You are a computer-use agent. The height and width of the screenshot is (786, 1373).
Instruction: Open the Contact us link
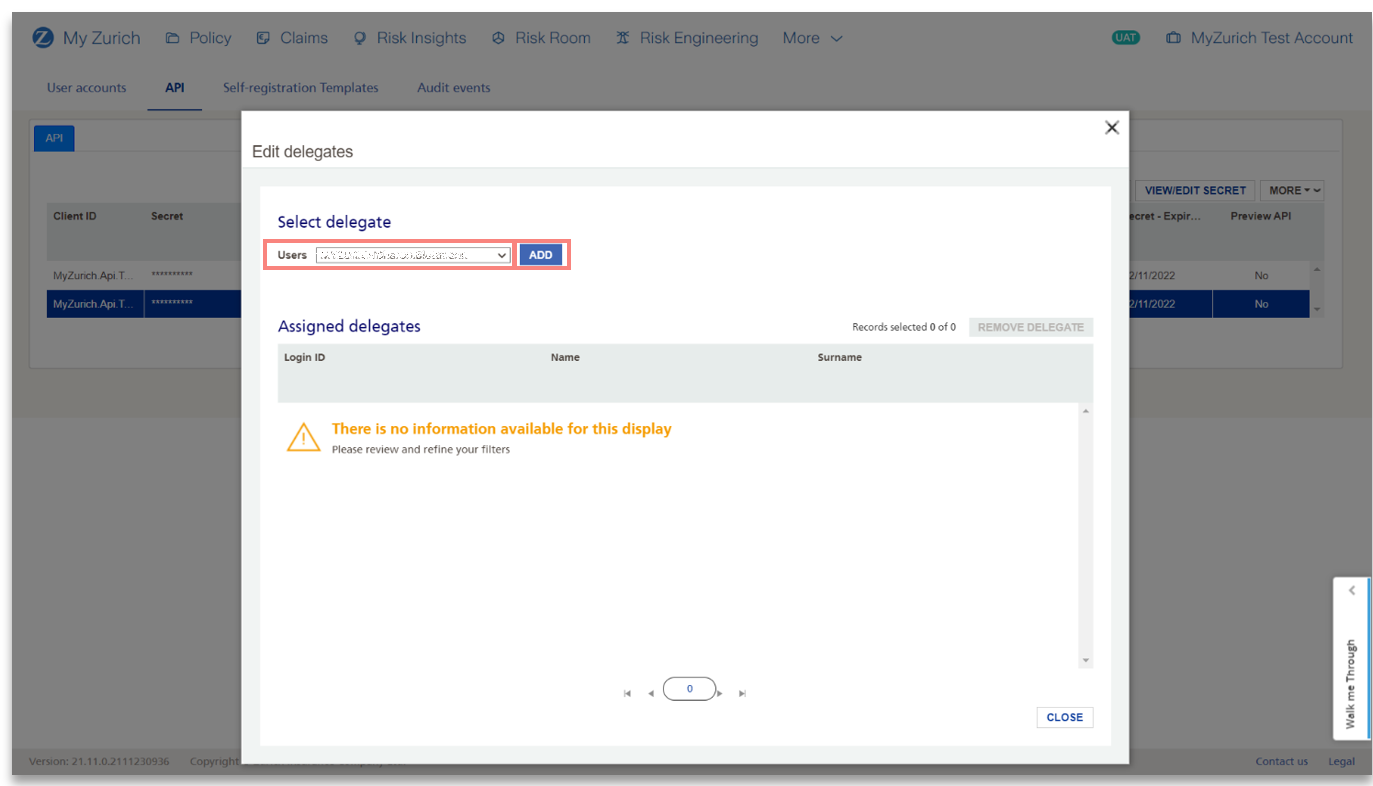(1281, 761)
